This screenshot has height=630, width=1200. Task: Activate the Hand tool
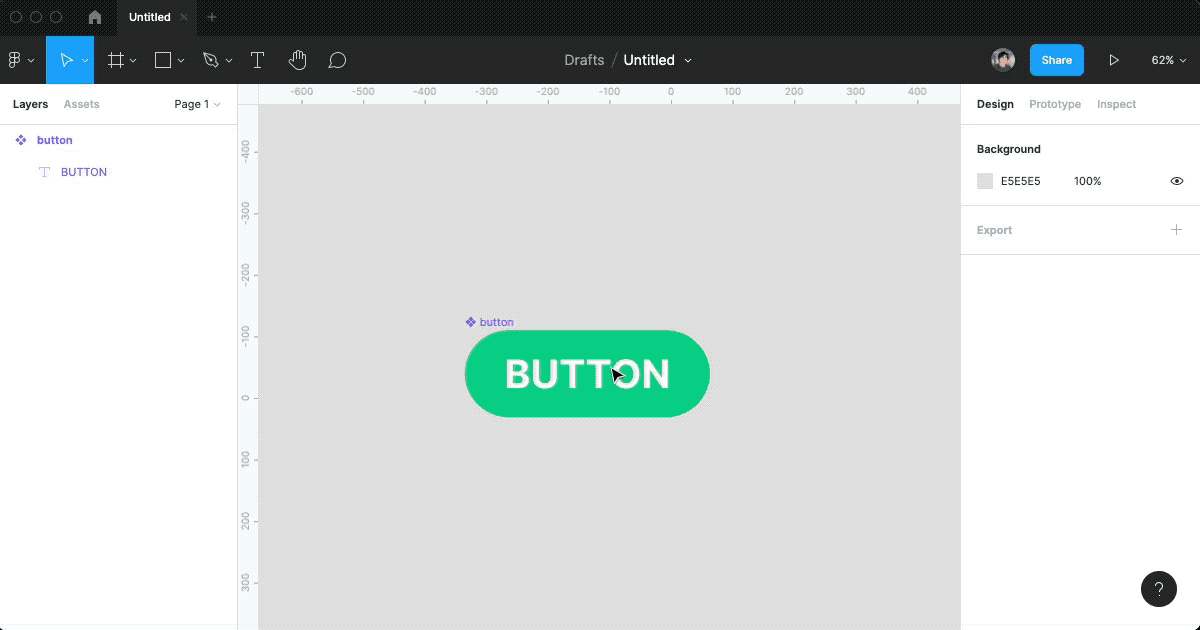(297, 60)
